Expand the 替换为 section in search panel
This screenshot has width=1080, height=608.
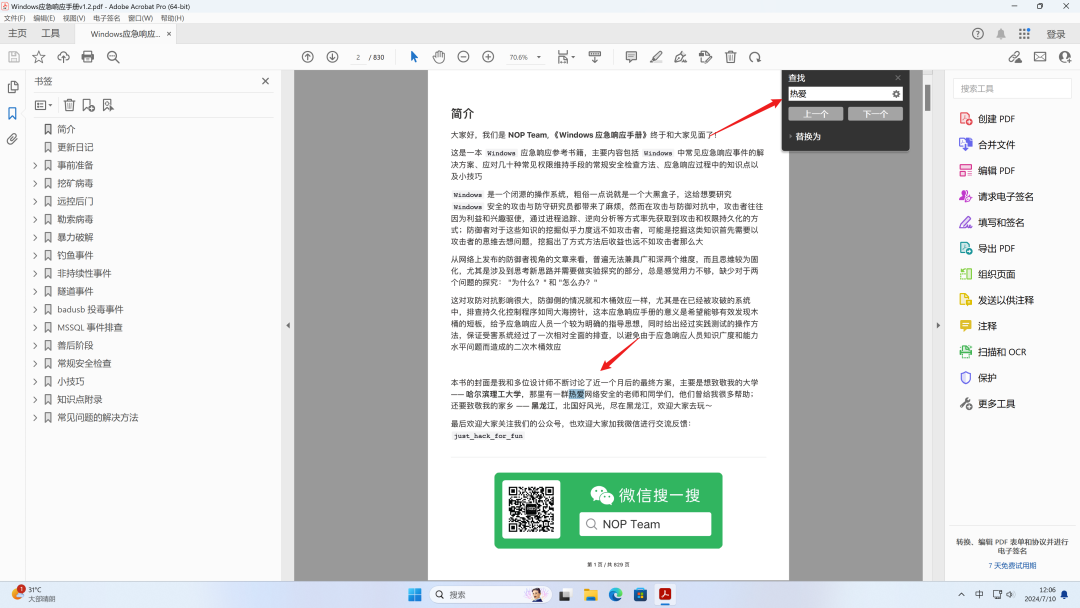point(798,136)
